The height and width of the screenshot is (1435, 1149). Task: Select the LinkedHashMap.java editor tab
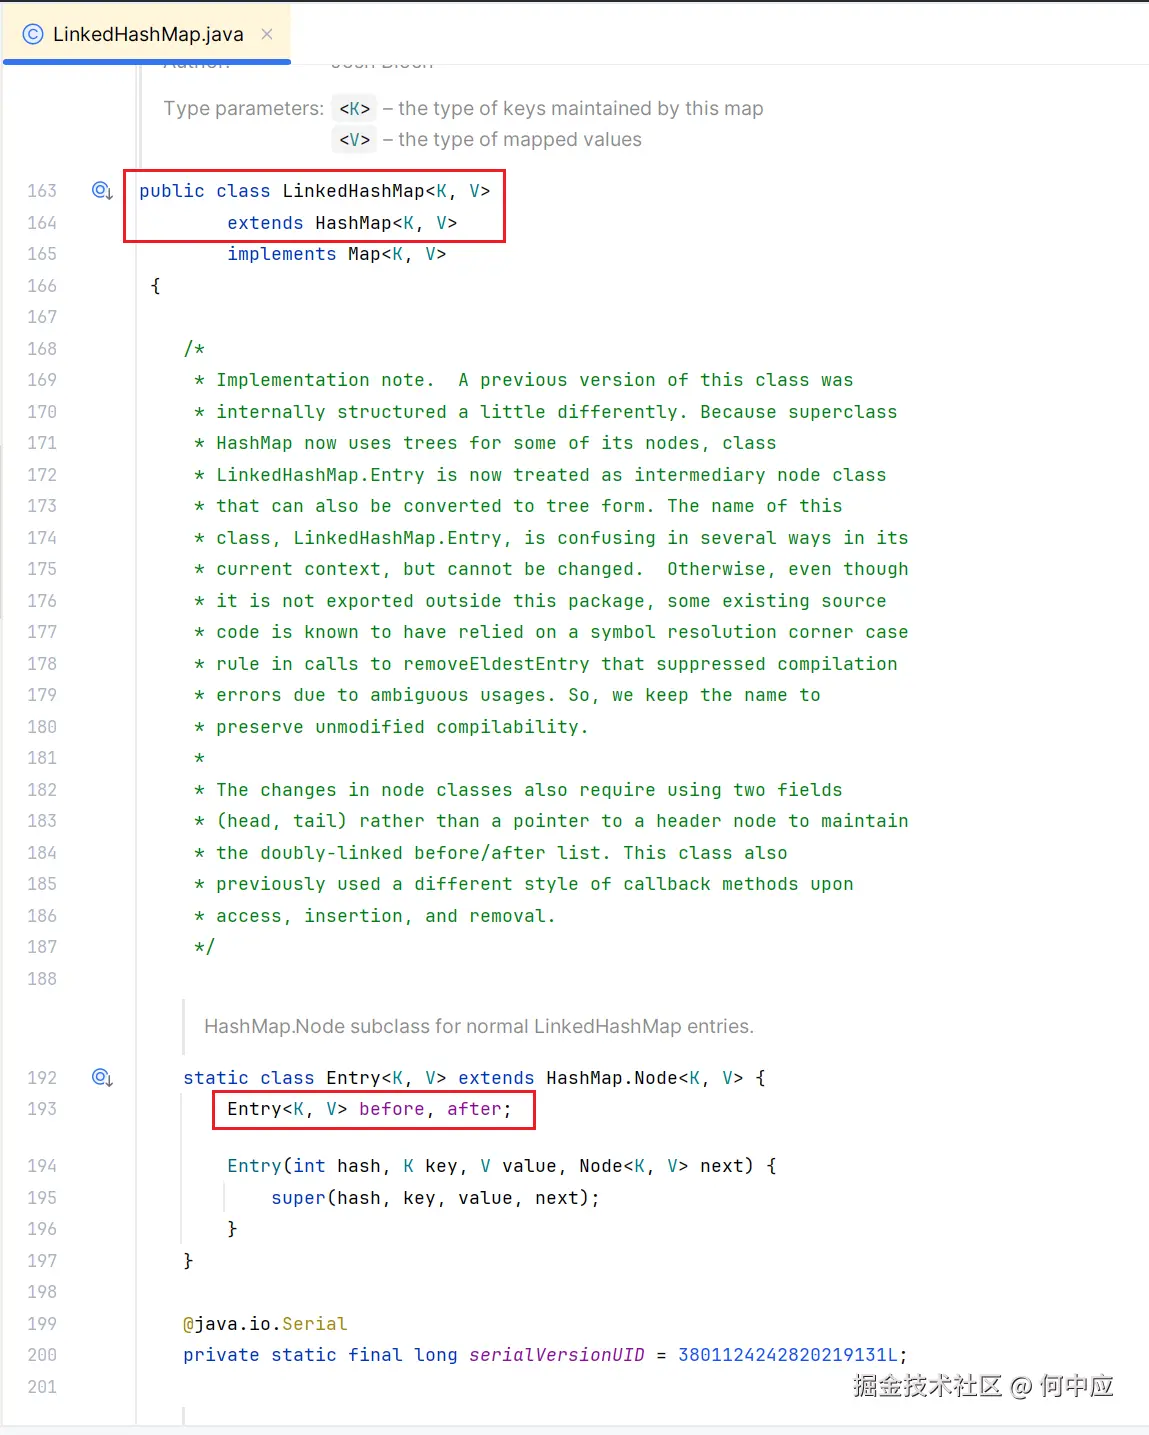147,34
